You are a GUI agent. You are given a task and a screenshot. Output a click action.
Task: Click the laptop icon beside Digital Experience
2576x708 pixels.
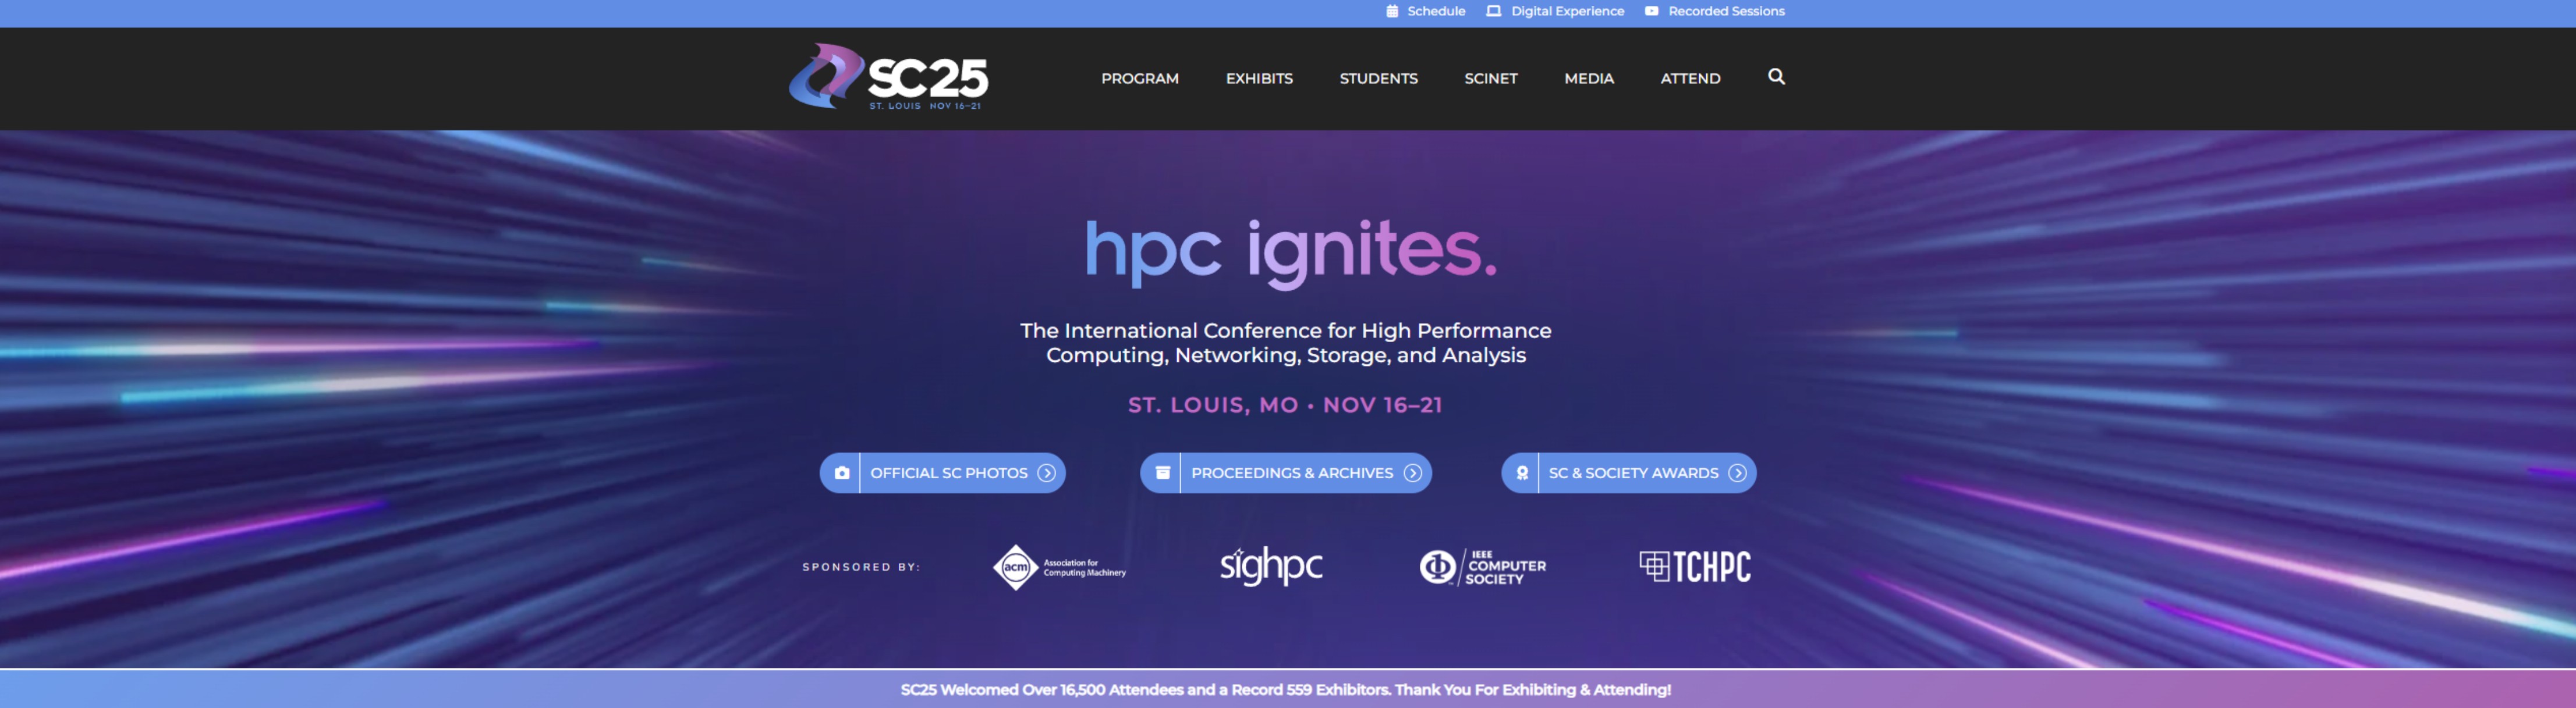click(x=1493, y=11)
